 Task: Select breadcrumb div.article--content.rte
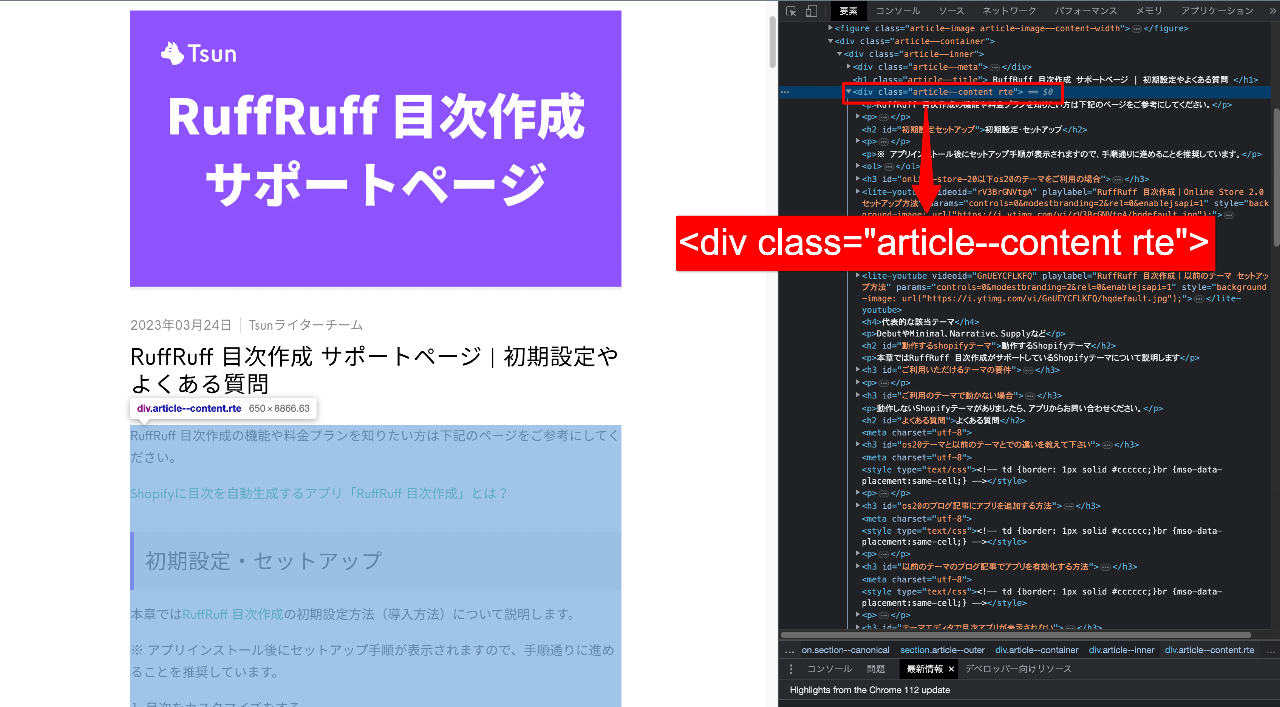(1209, 650)
